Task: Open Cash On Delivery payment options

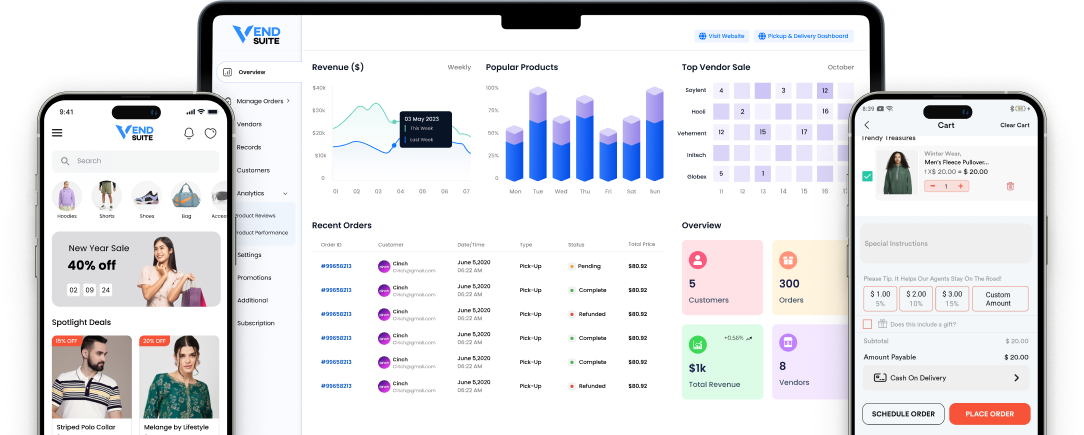Action: pyautogui.click(x=945, y=378)
